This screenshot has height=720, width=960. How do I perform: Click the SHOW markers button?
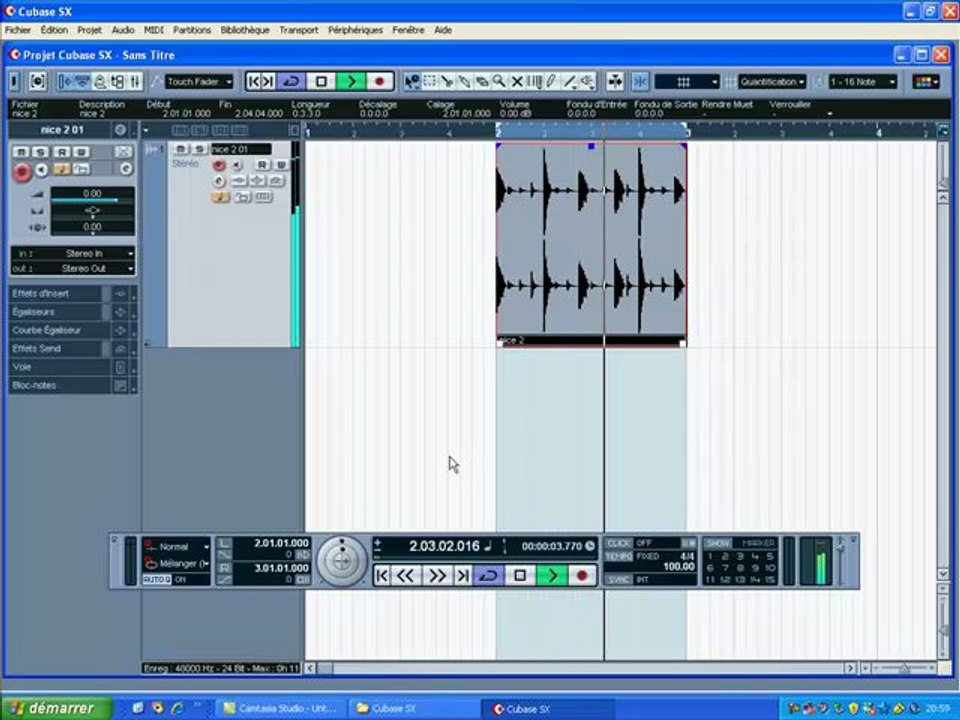718,543
